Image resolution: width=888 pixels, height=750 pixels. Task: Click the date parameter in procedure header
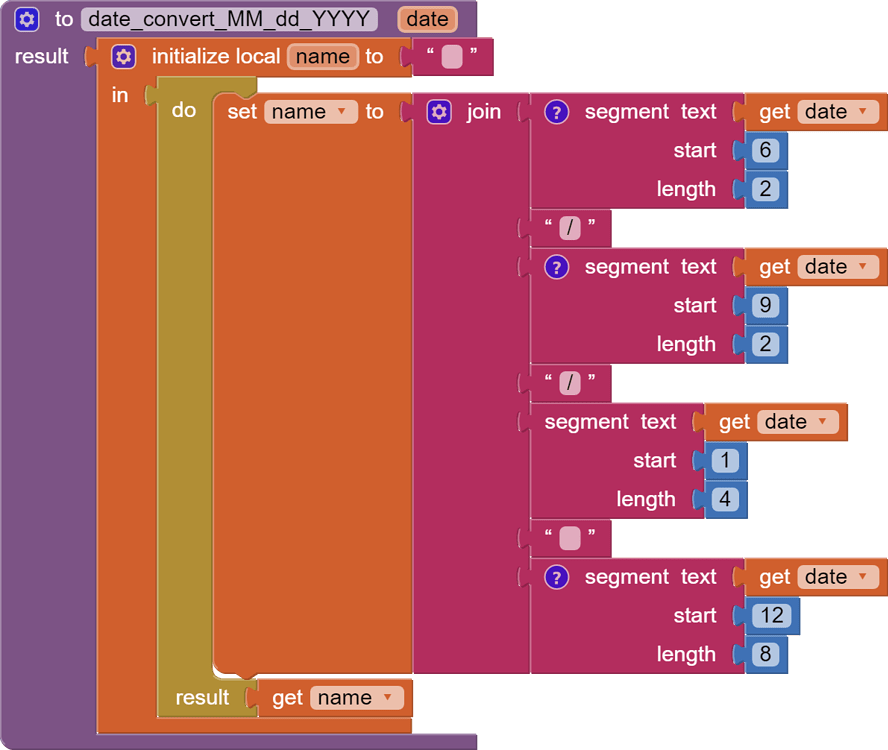click(x=427, y=19)
